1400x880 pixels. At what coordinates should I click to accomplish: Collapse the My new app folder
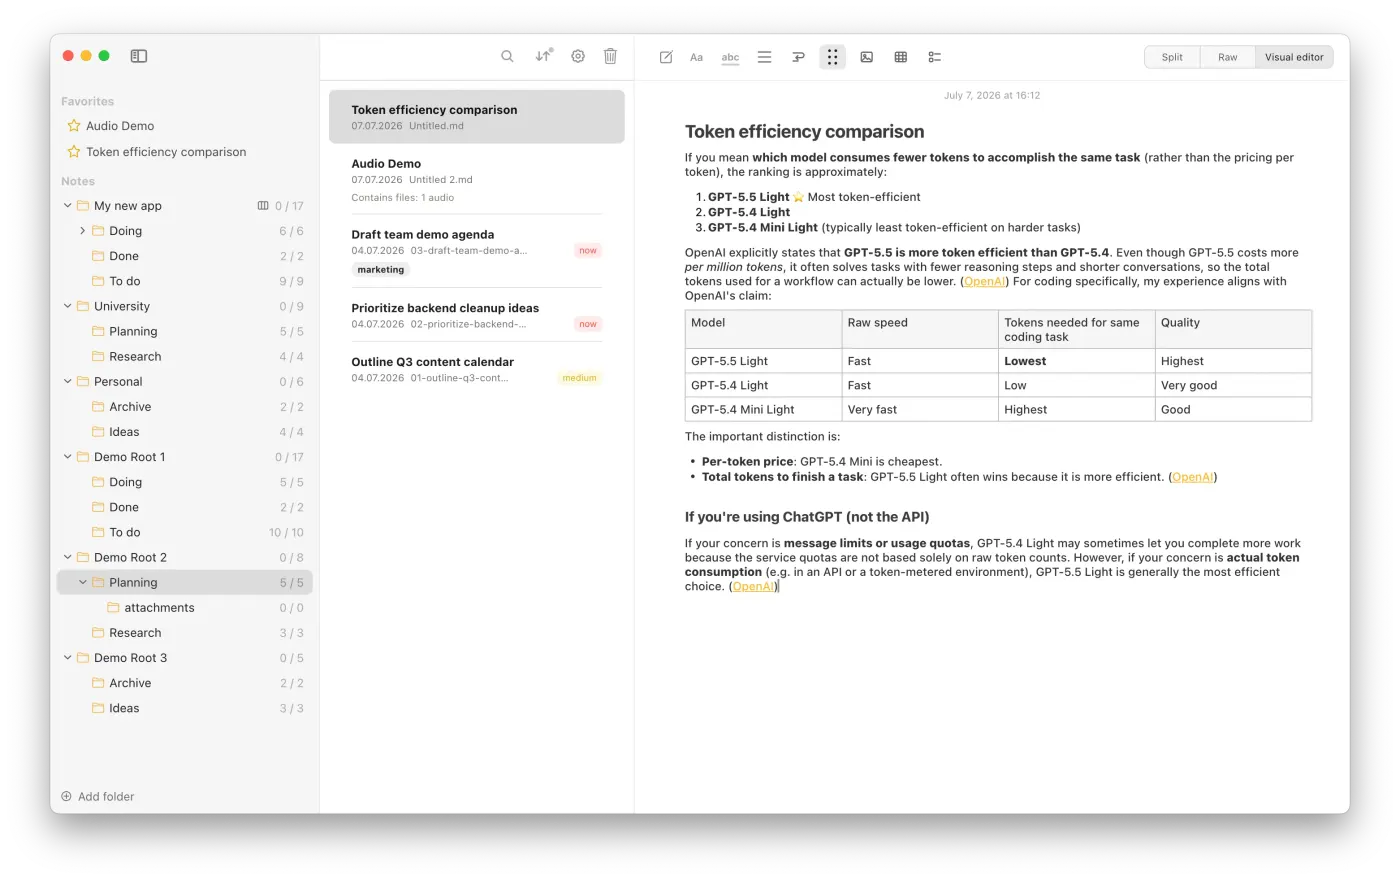[x=67, y=206]
